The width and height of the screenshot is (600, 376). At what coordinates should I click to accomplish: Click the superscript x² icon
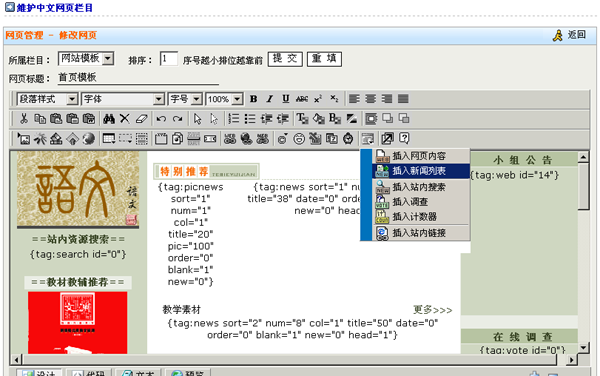[x=318, y=99]
